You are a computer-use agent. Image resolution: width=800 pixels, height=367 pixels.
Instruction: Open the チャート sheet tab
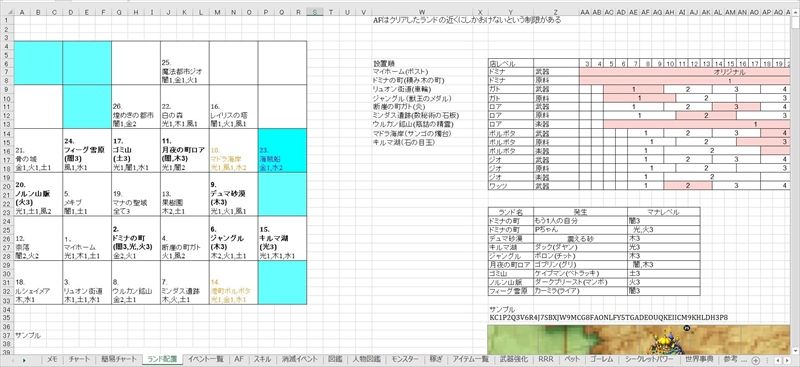pyautogui.click(x=79, y=359)
